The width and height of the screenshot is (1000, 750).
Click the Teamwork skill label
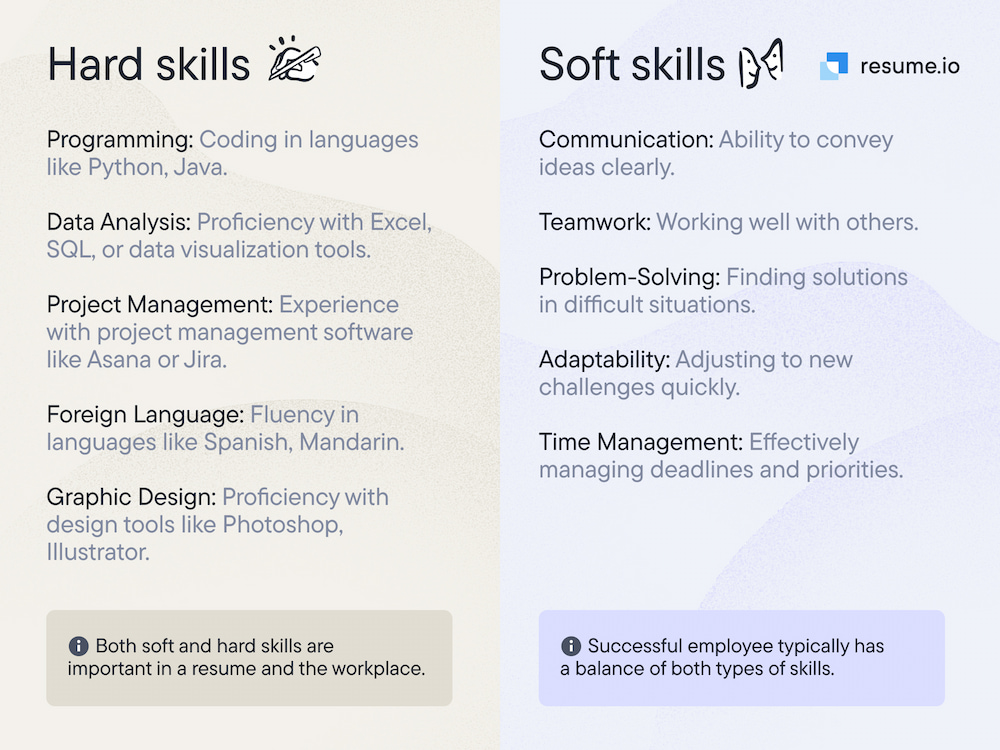[594, 222]
